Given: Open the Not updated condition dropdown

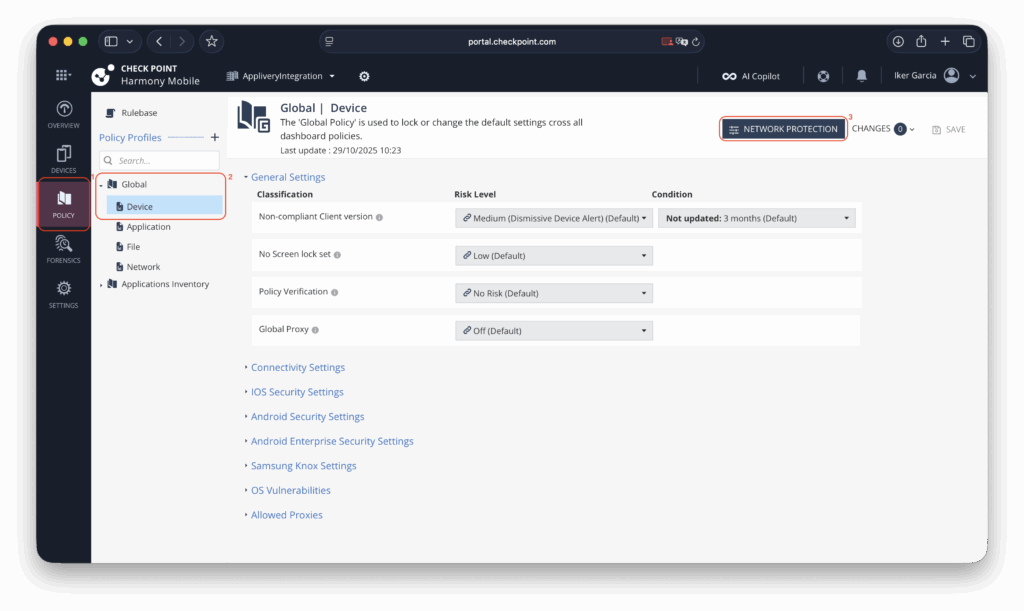Looking at the screenshot, I should (756, 218).
